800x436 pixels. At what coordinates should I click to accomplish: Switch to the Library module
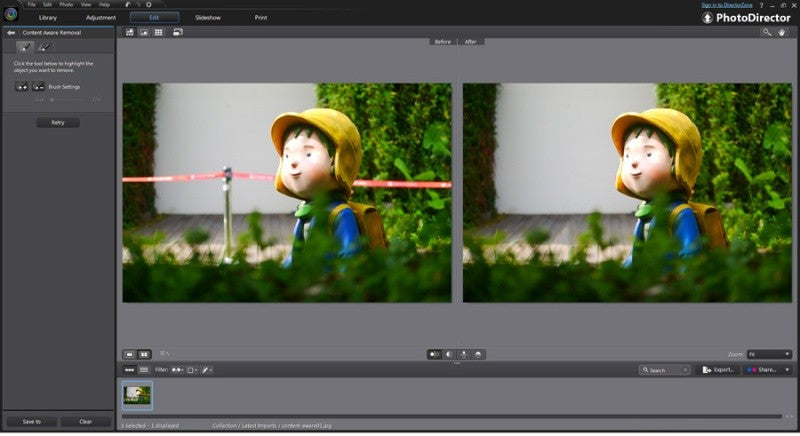coord(48,18)
